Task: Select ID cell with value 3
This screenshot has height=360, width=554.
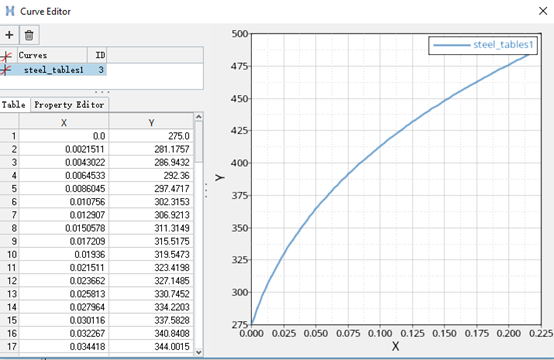Action: [x=97, y=70]
